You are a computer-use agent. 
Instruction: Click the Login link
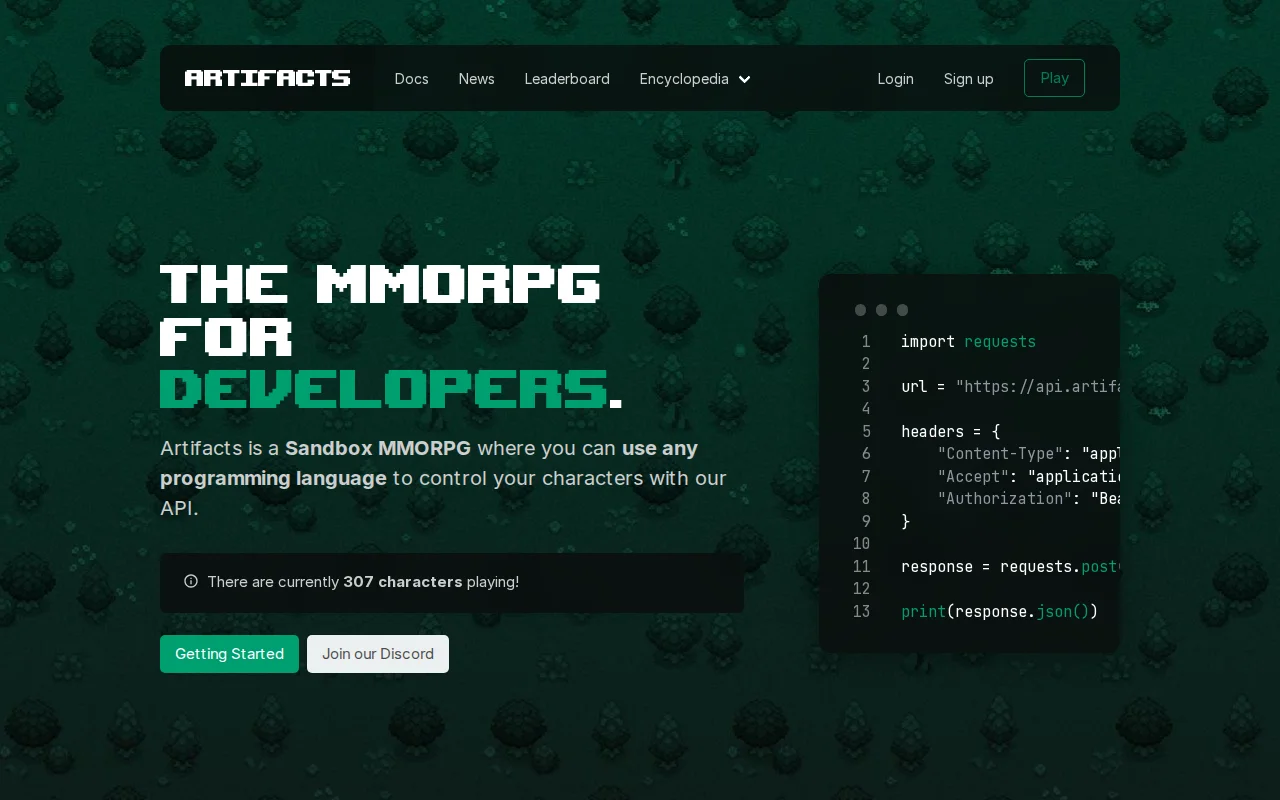[895, 79]
